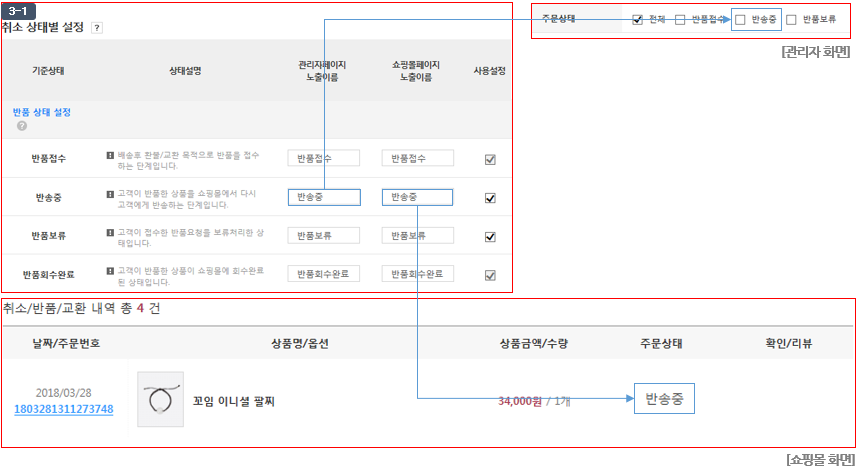Screen dimensions: 860x470
Task: Check the 반품접수 order status filter
Action: coord(680,20)
